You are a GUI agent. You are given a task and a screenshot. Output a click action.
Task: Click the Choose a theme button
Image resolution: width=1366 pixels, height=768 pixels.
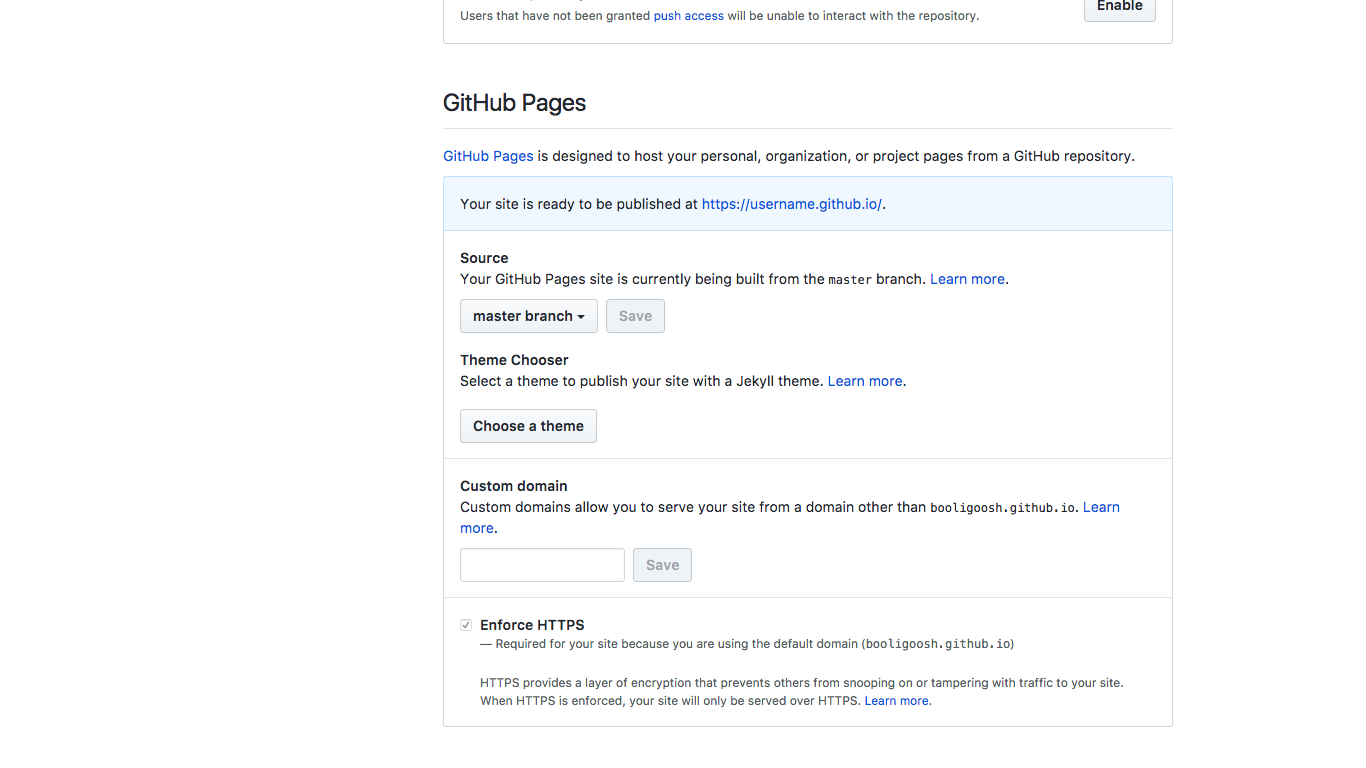click(x=528, y=426)
